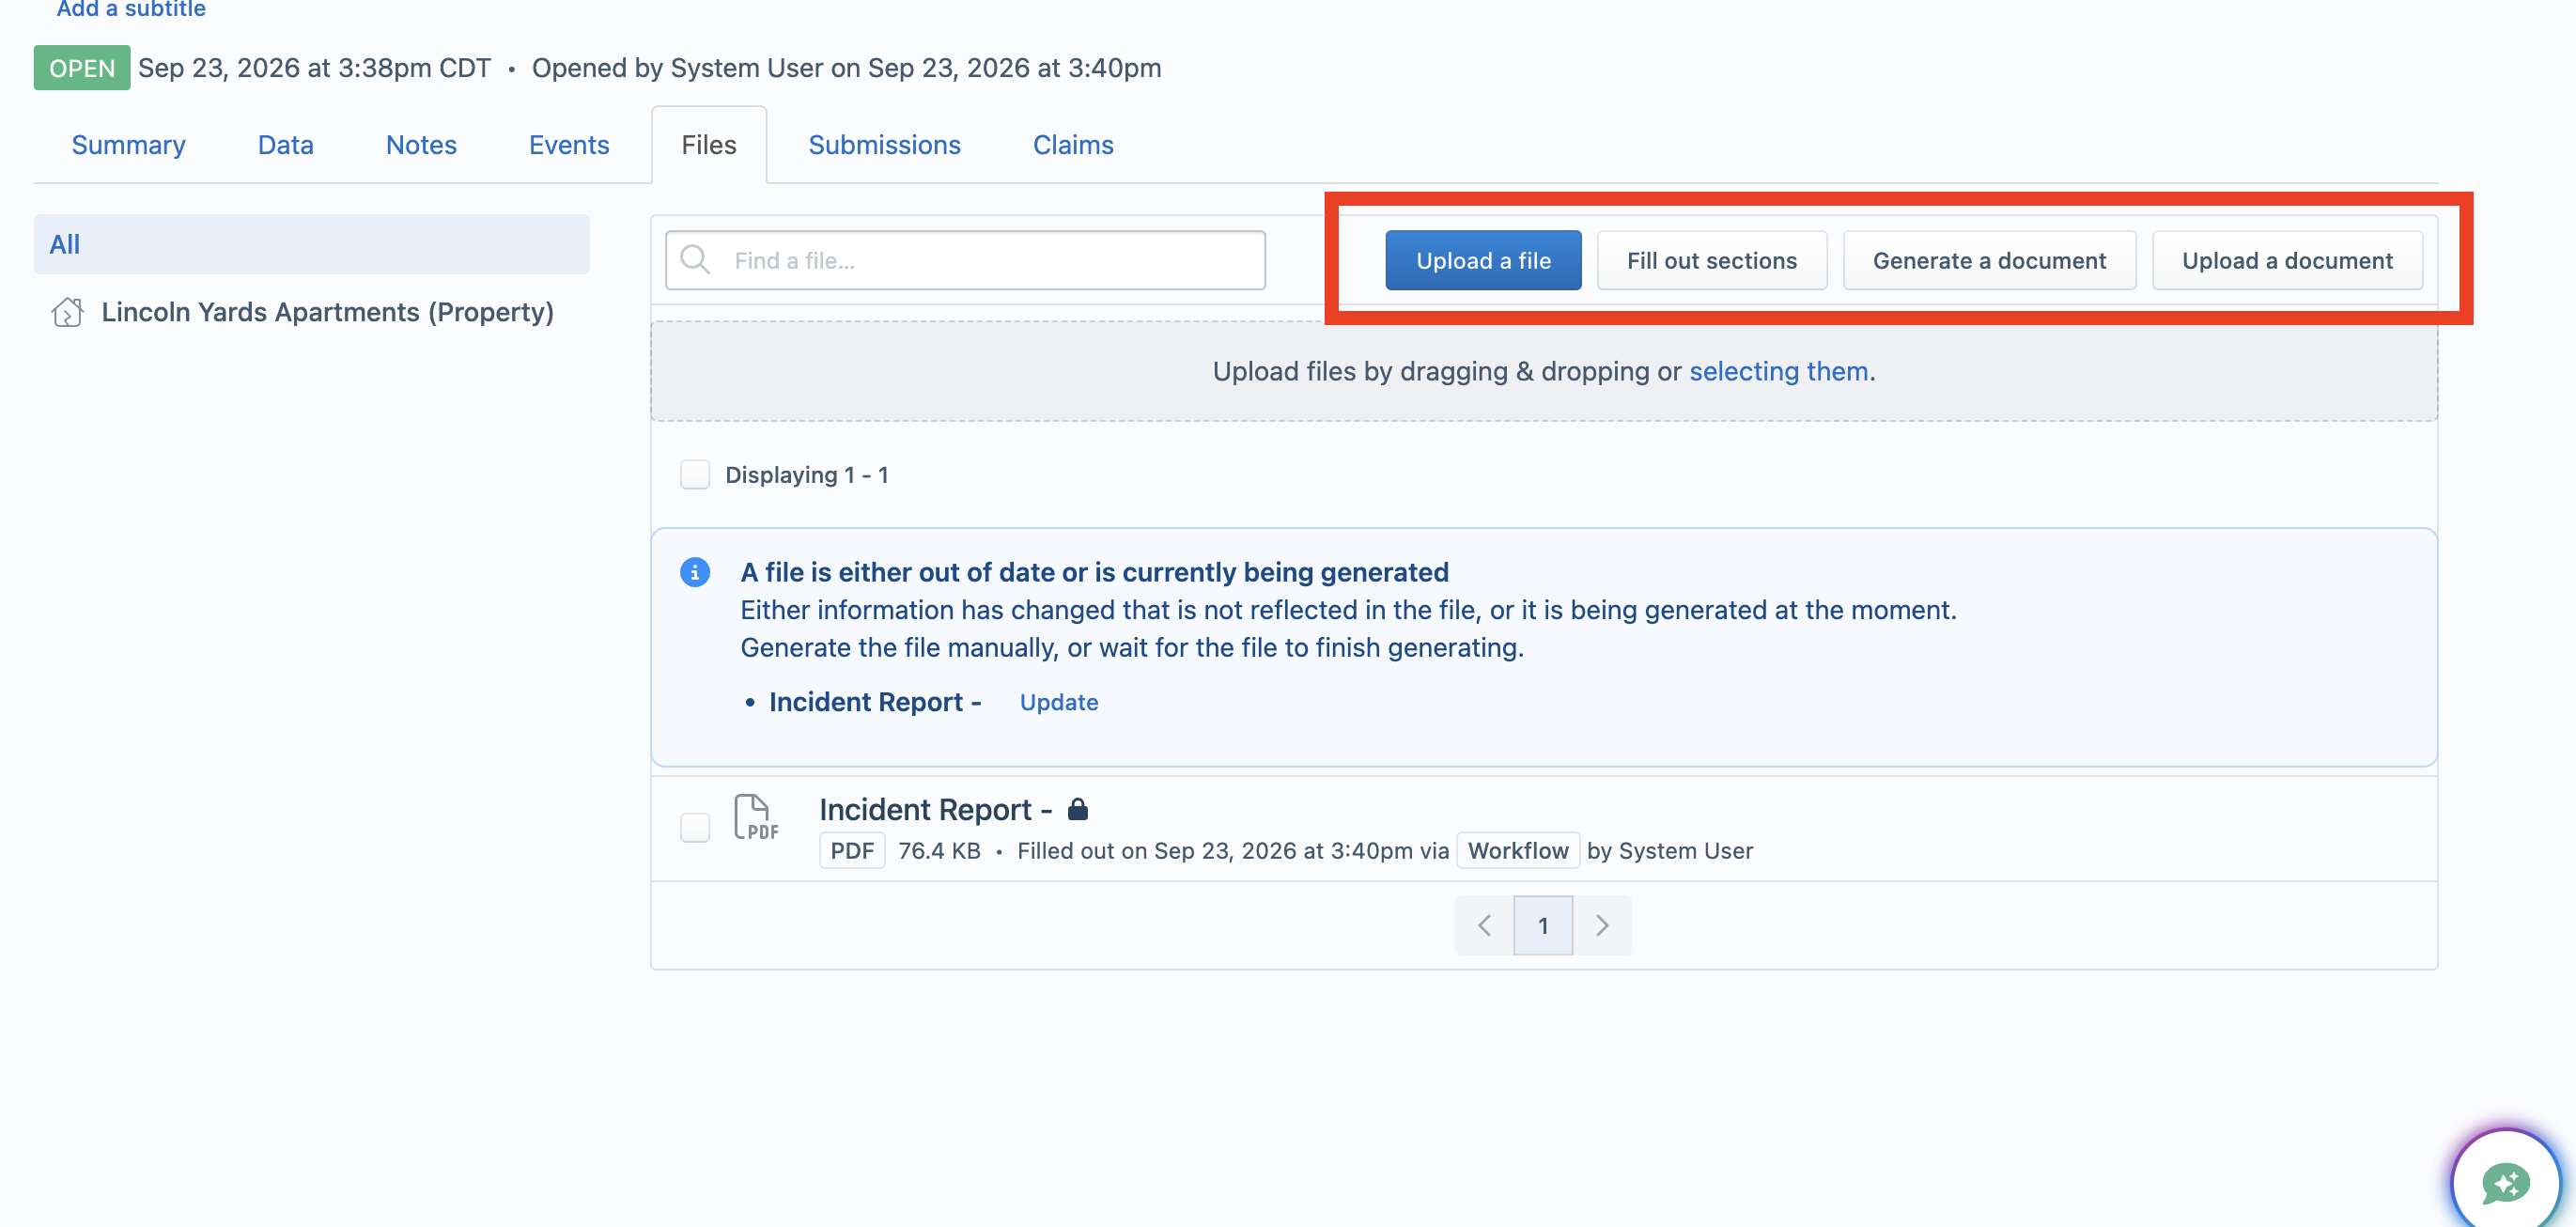Viewport: 2576px width, 1227px height.
Task: Click the lock icon beside Incident Report
Action: coord(1077,808)
